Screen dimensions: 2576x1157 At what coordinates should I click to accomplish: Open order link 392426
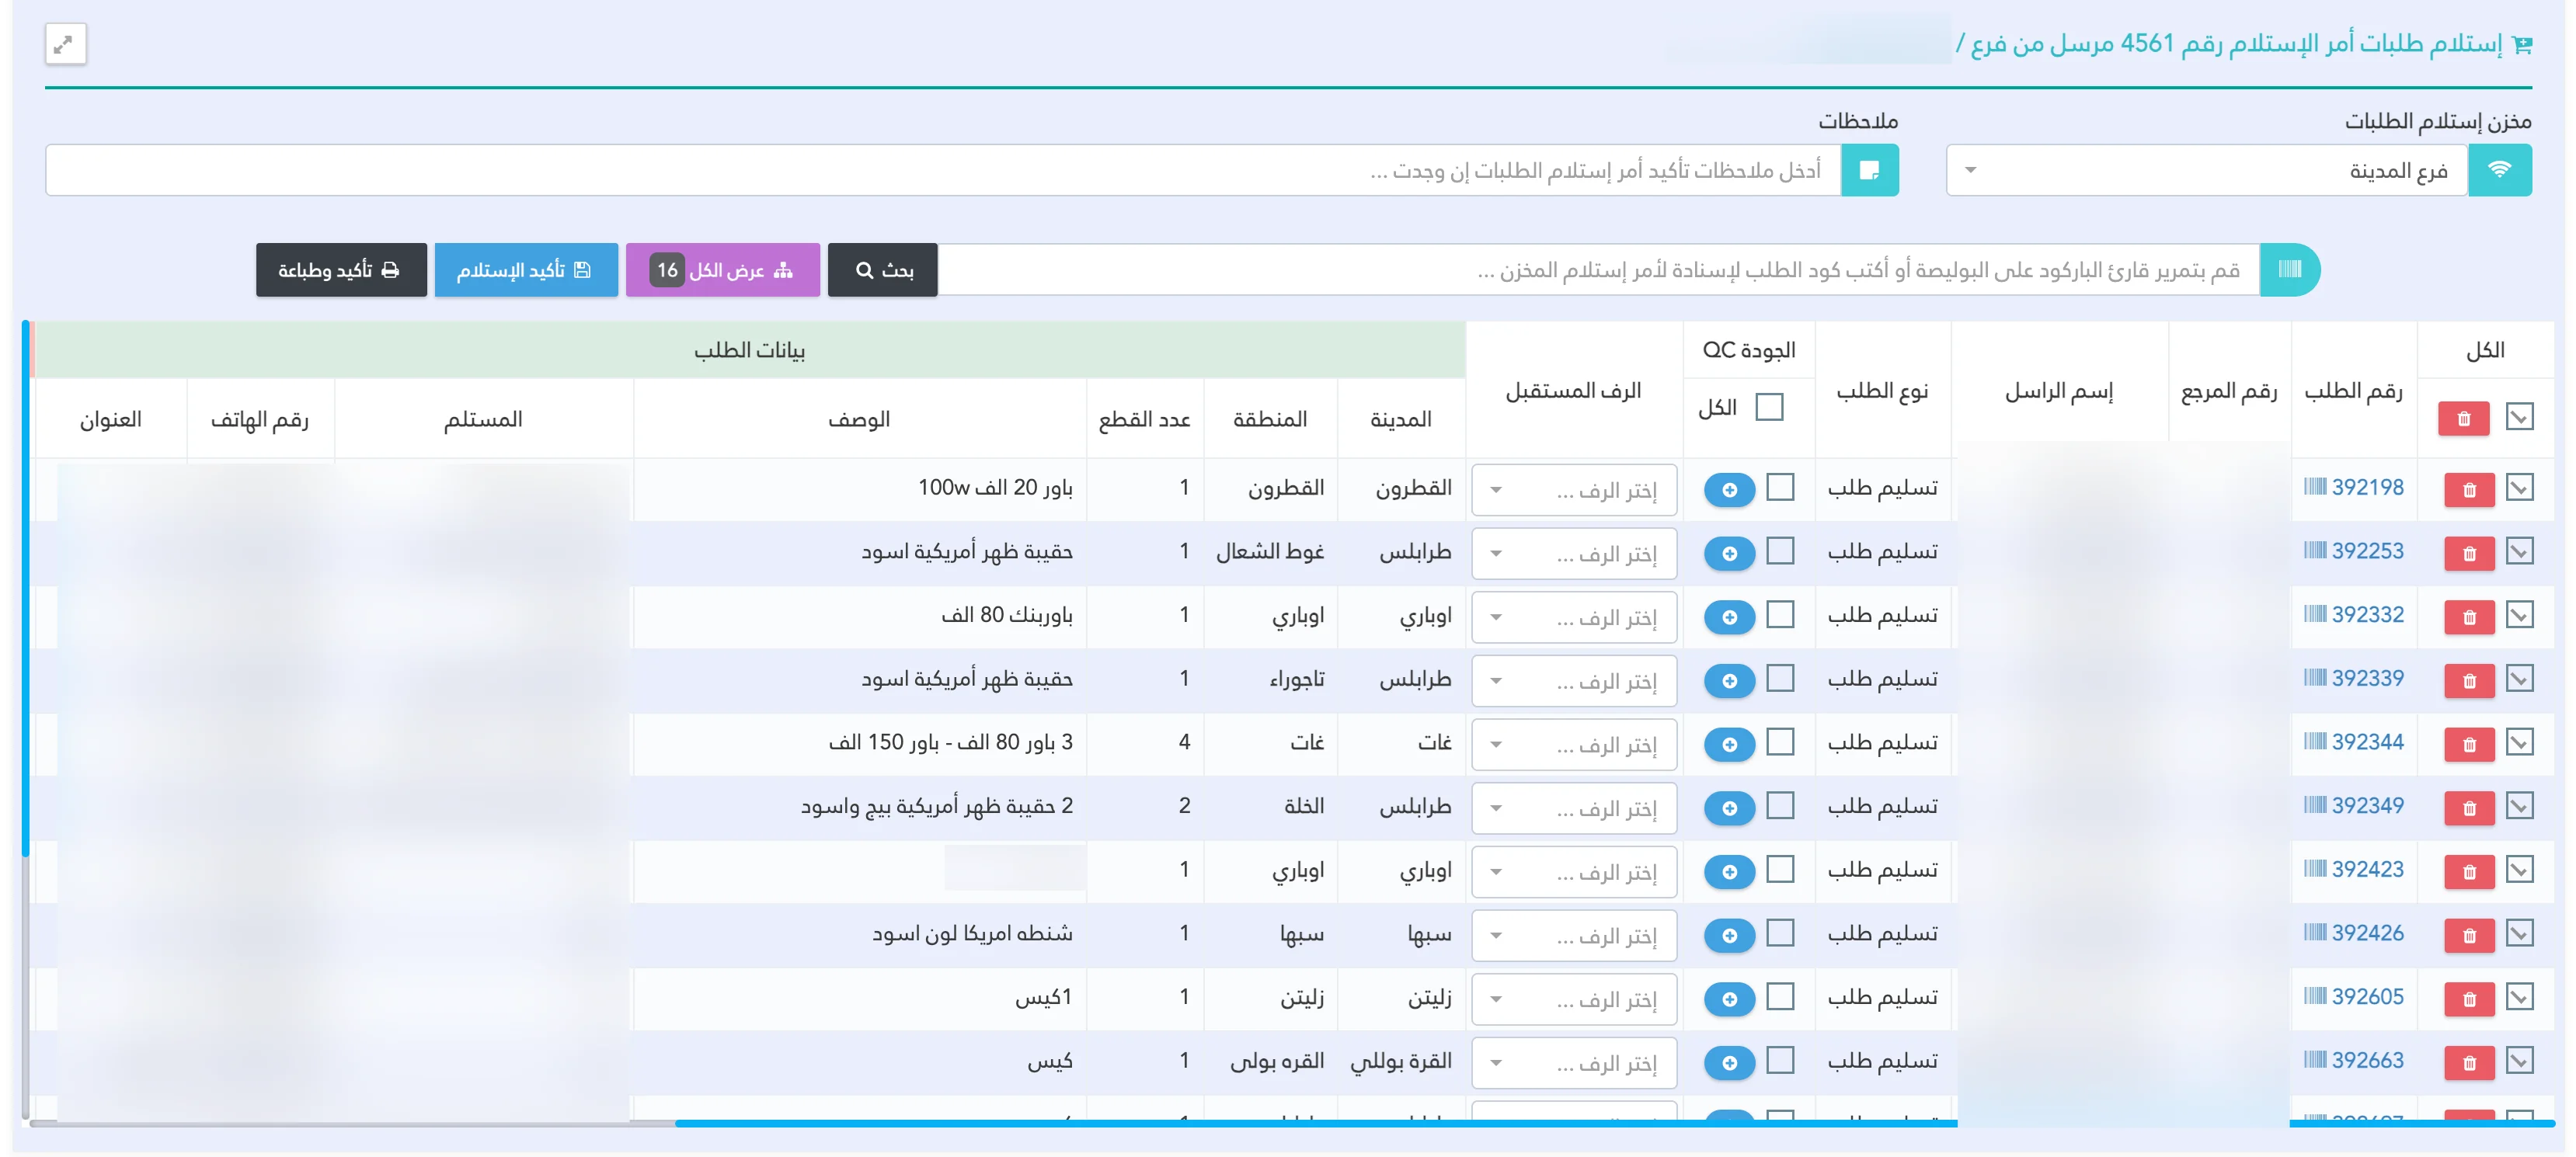pyautogui.click(x=2367, y=933)
